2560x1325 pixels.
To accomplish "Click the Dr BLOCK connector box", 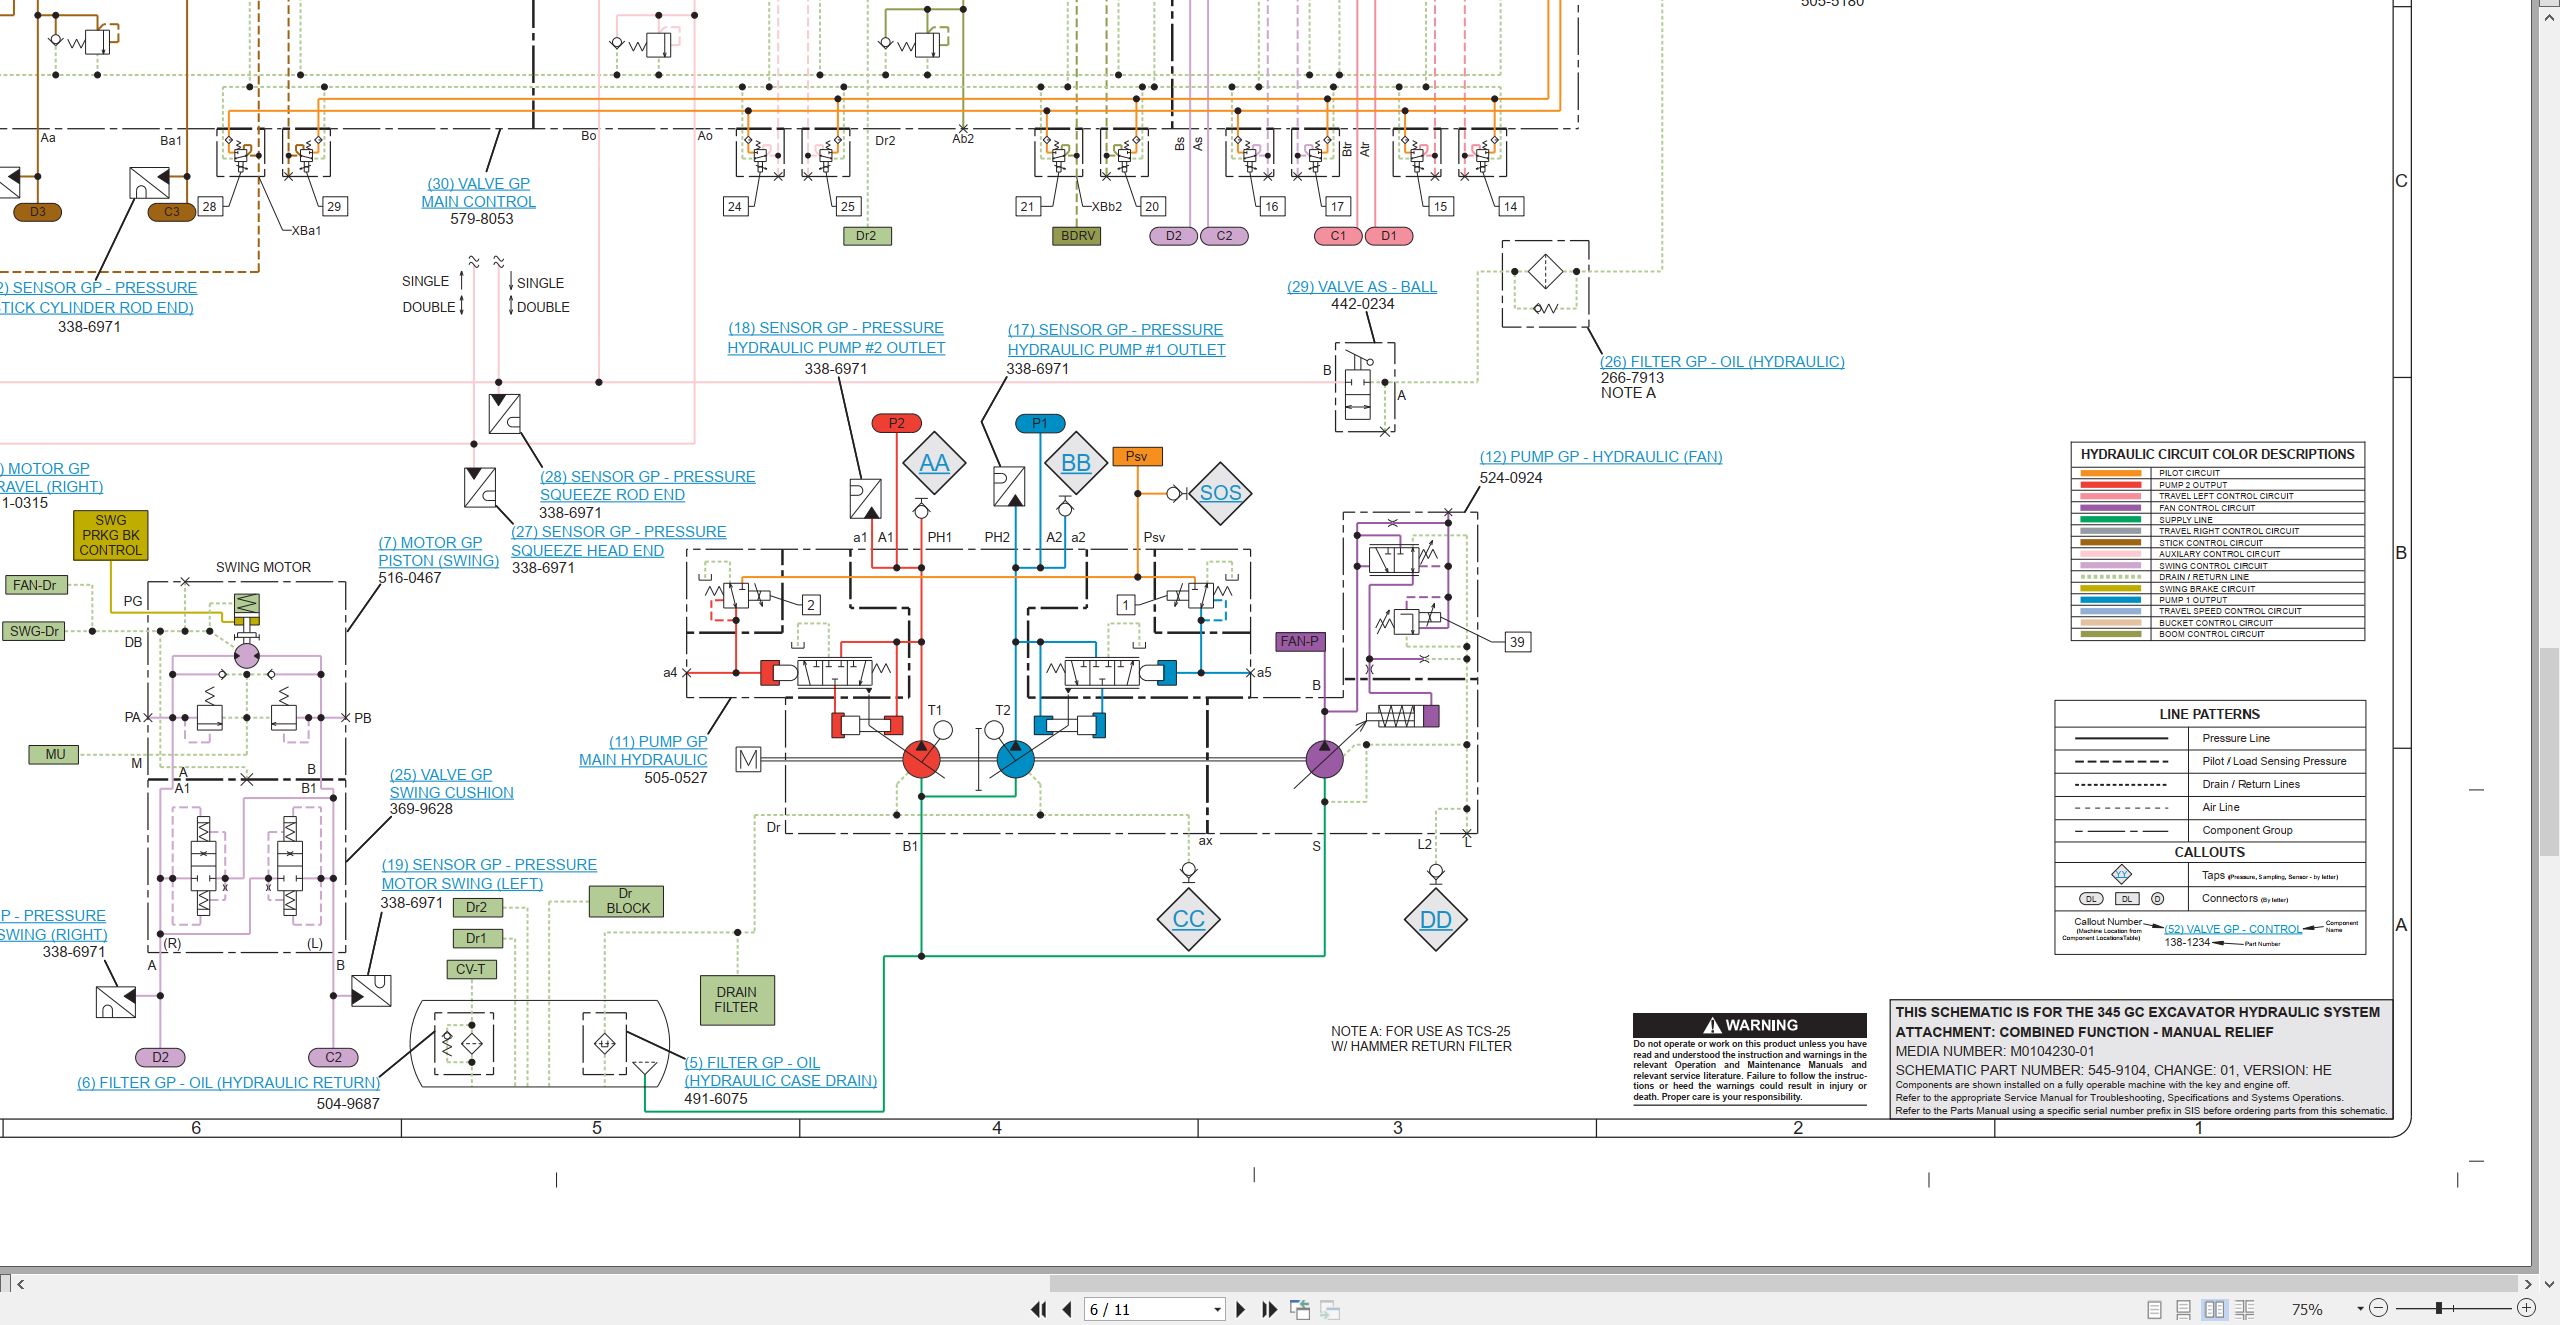I will tap(627, 901).
